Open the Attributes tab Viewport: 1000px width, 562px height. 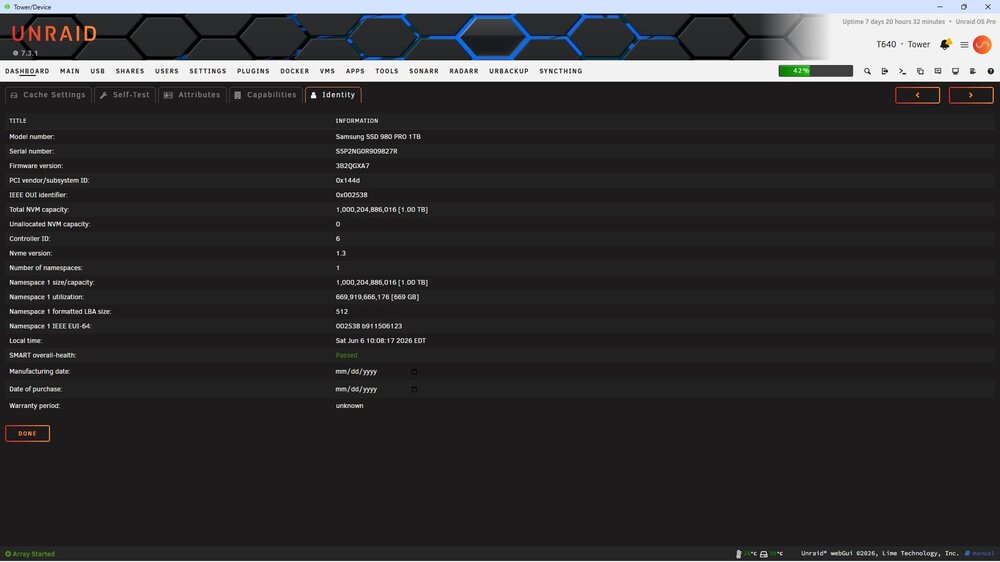pos(192,95)
